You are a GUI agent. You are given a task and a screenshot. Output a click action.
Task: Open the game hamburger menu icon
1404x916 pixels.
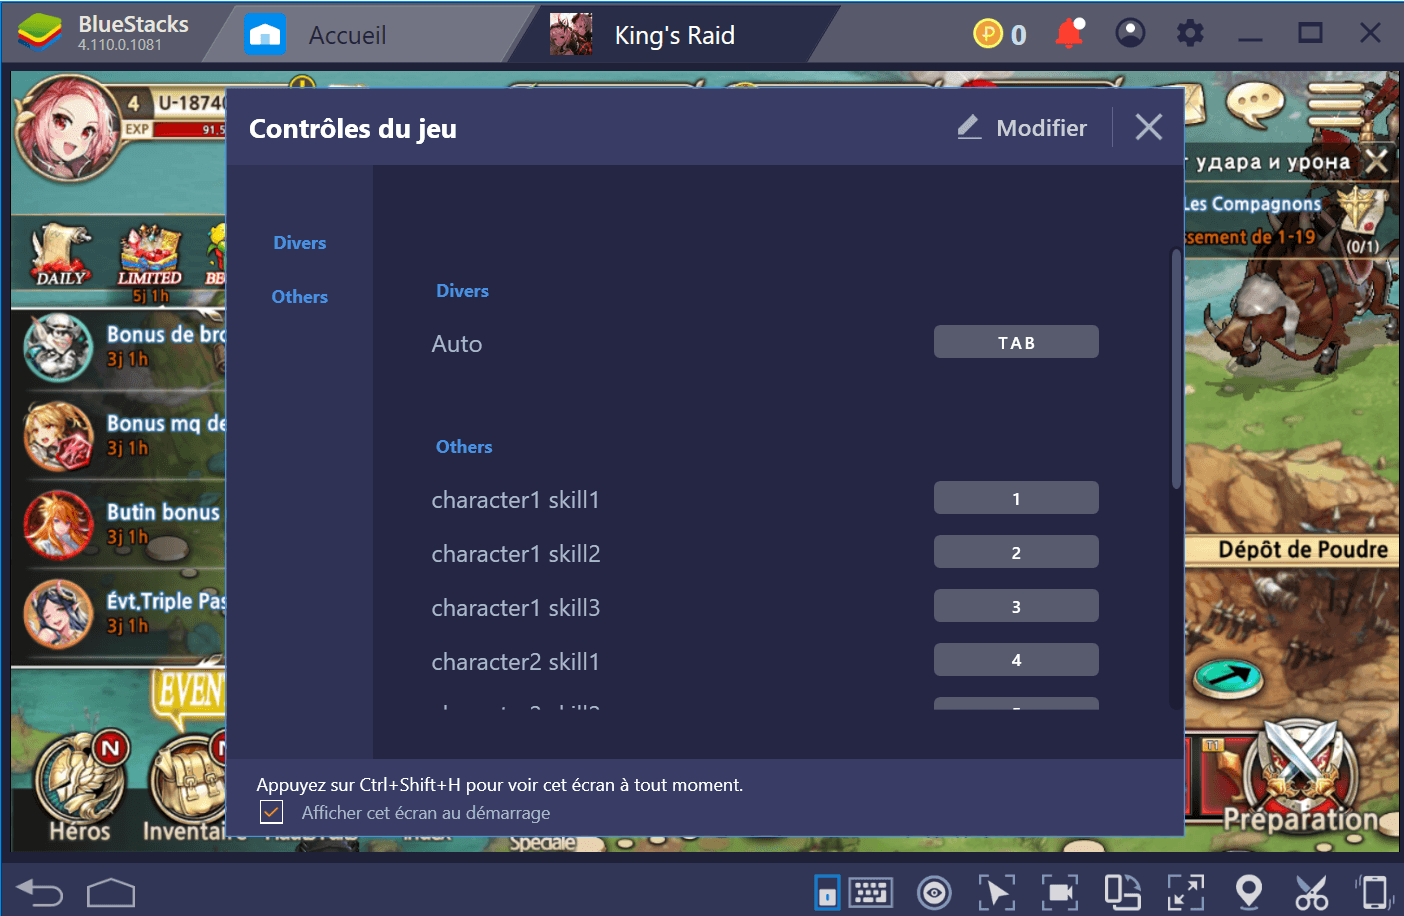(1337, 103)
